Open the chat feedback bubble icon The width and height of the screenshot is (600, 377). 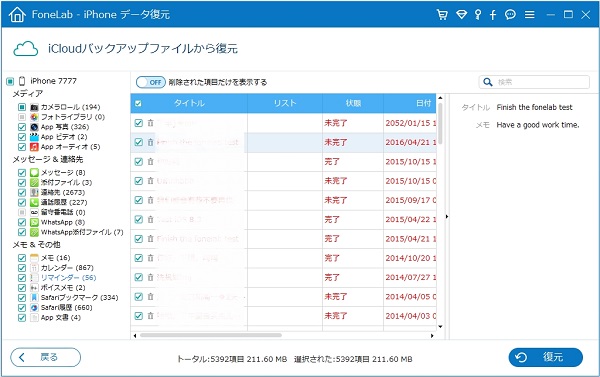(510, 15)
